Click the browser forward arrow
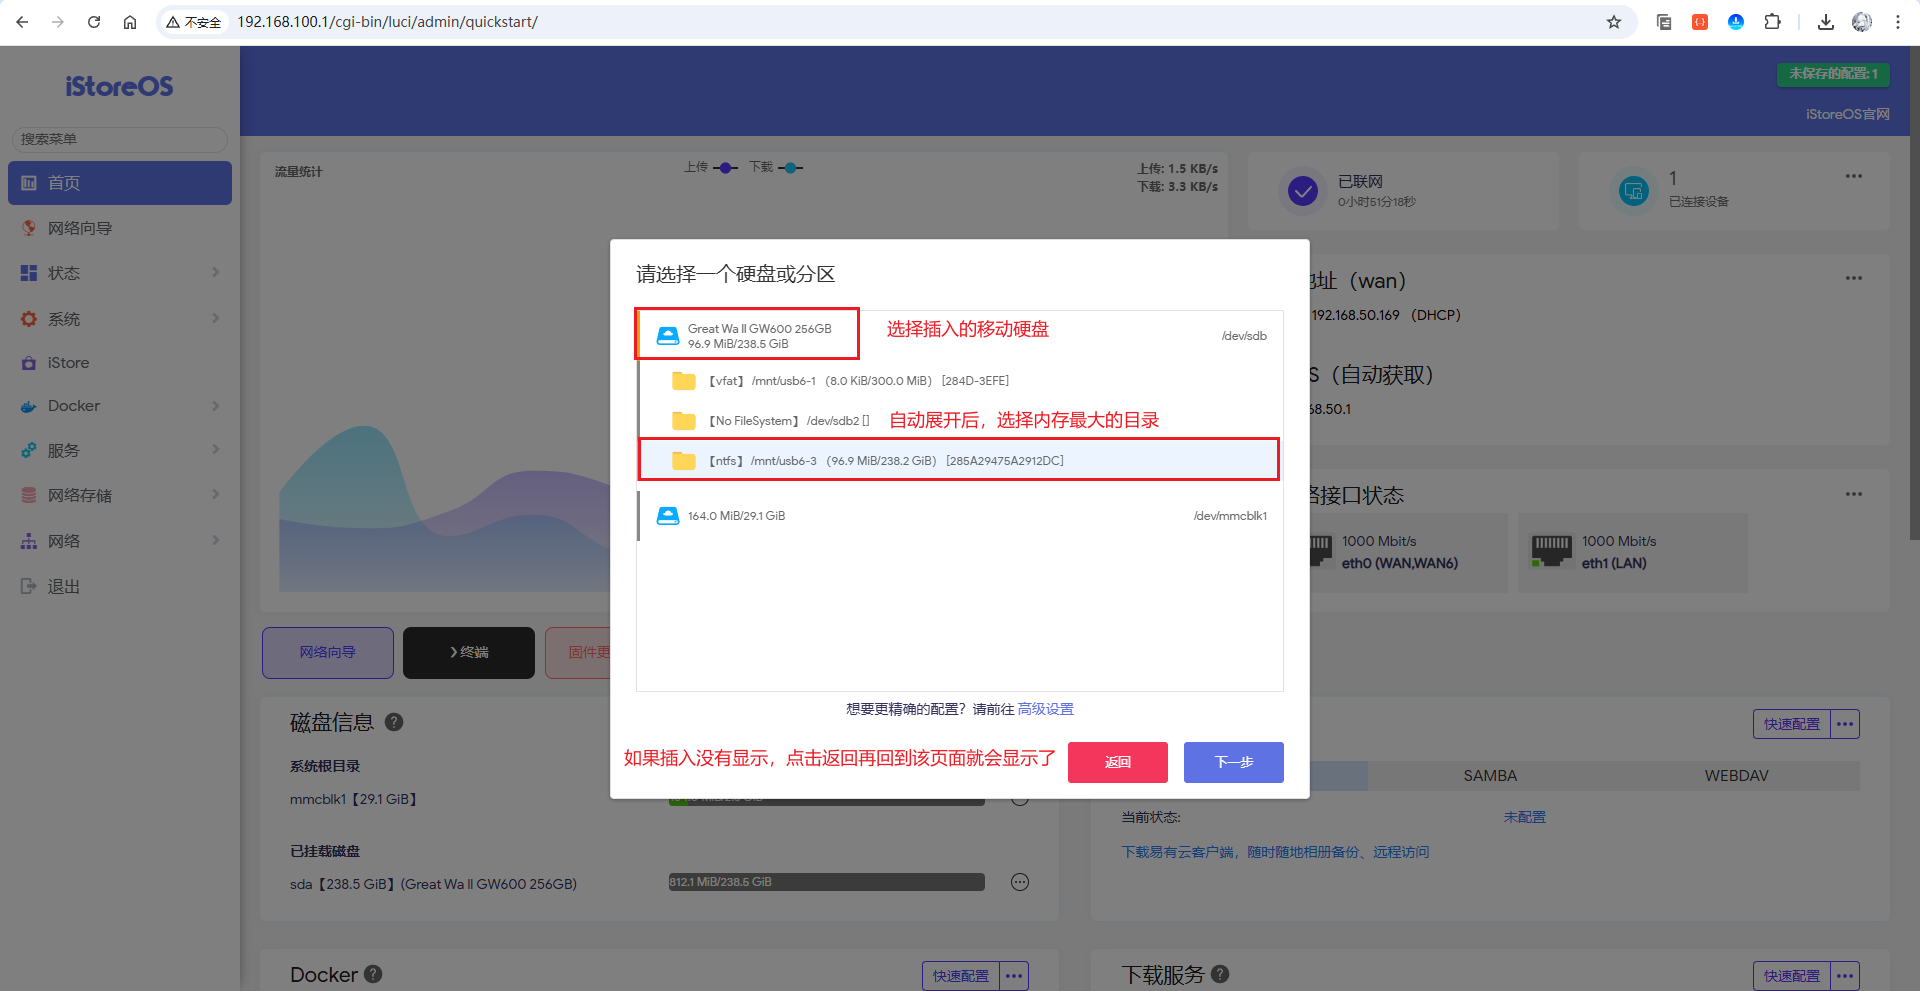Screen dimensions: 1920x991 click(x=58, y=22)
